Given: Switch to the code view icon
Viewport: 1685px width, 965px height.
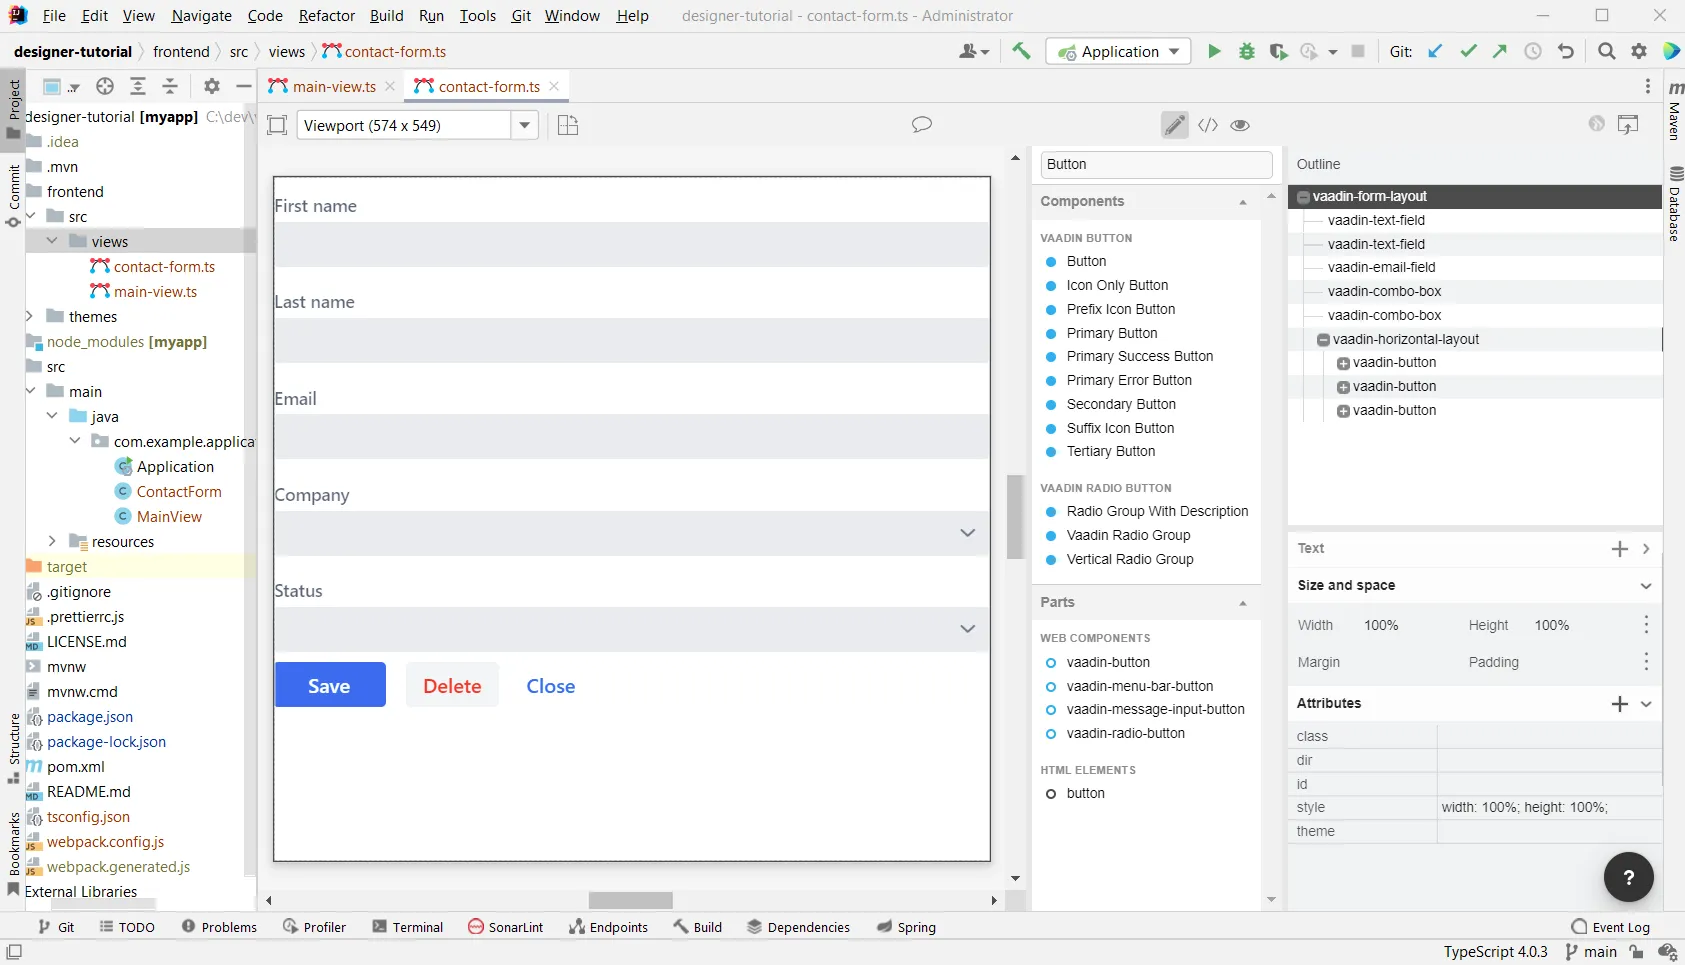Looking at the screenshot, I should point(1208,125).
